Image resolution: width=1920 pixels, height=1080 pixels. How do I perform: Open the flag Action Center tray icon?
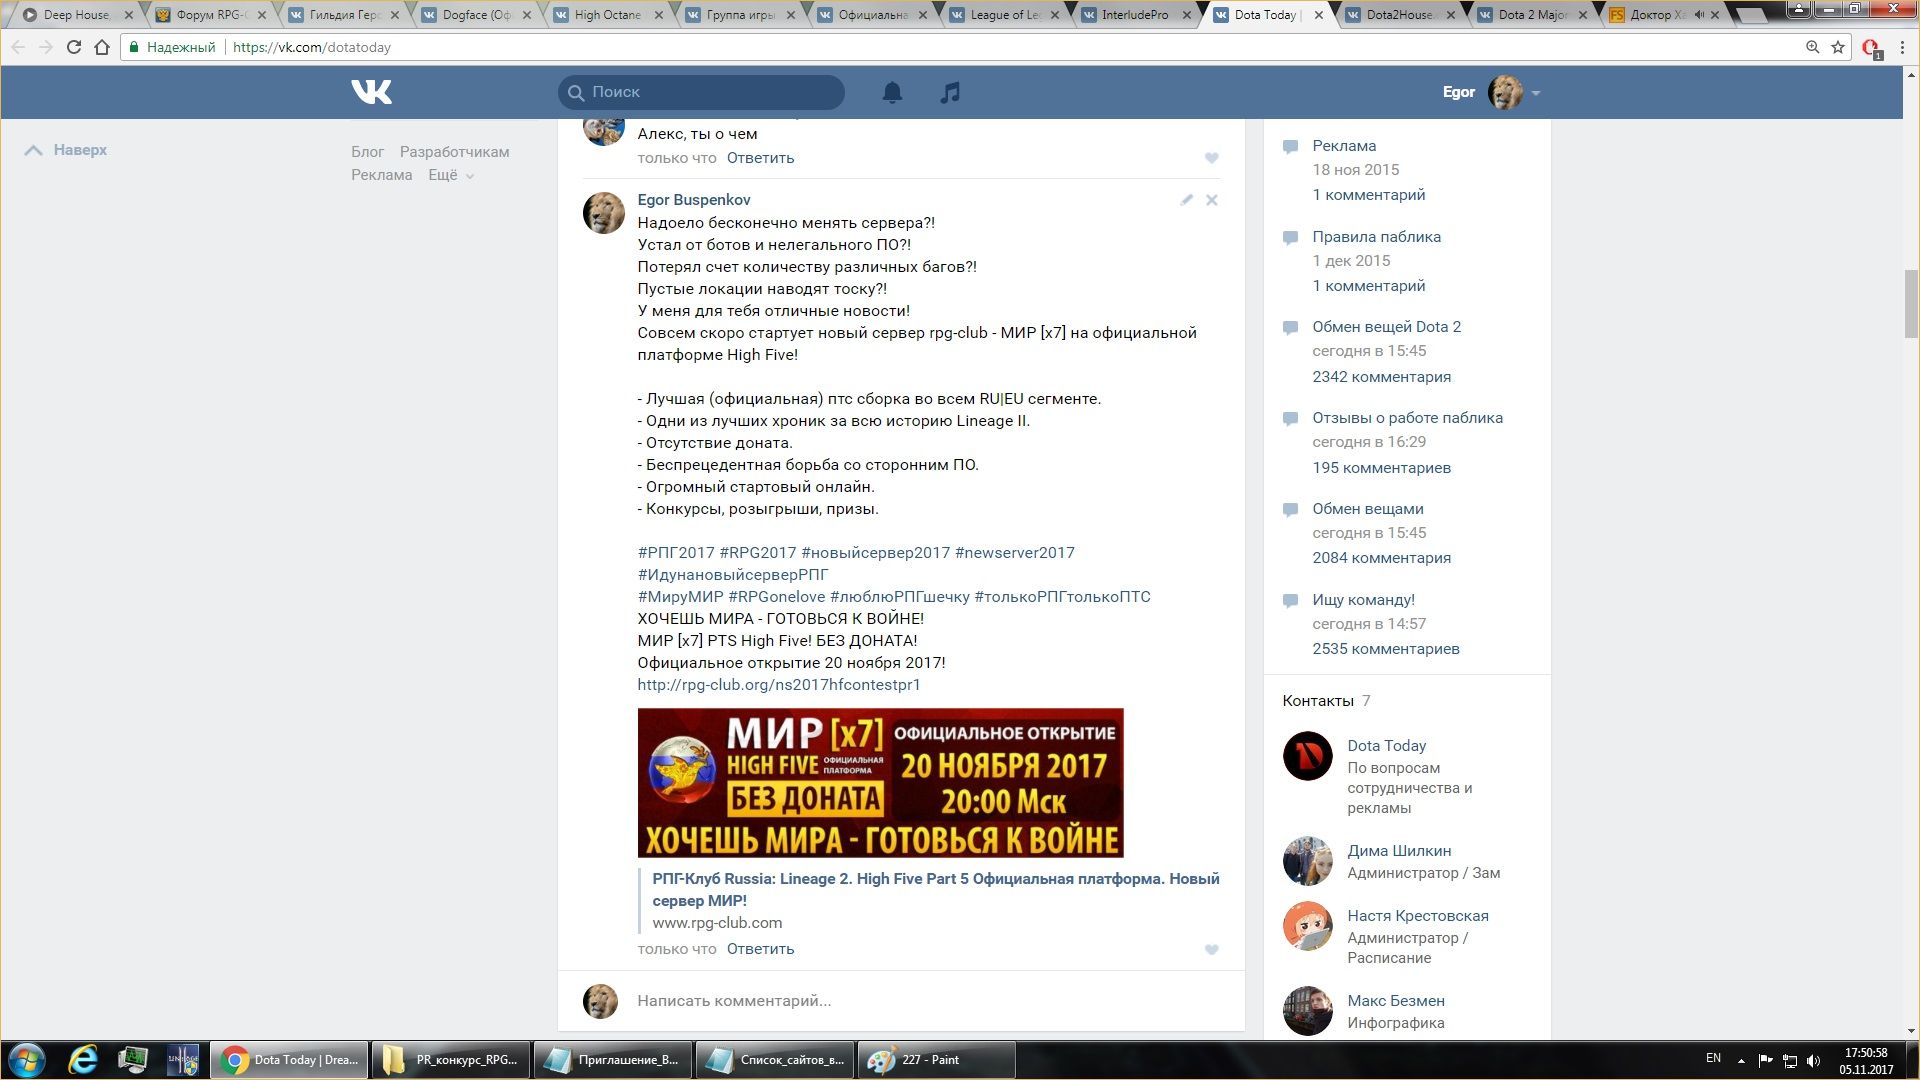(x=1766, y=1061)
